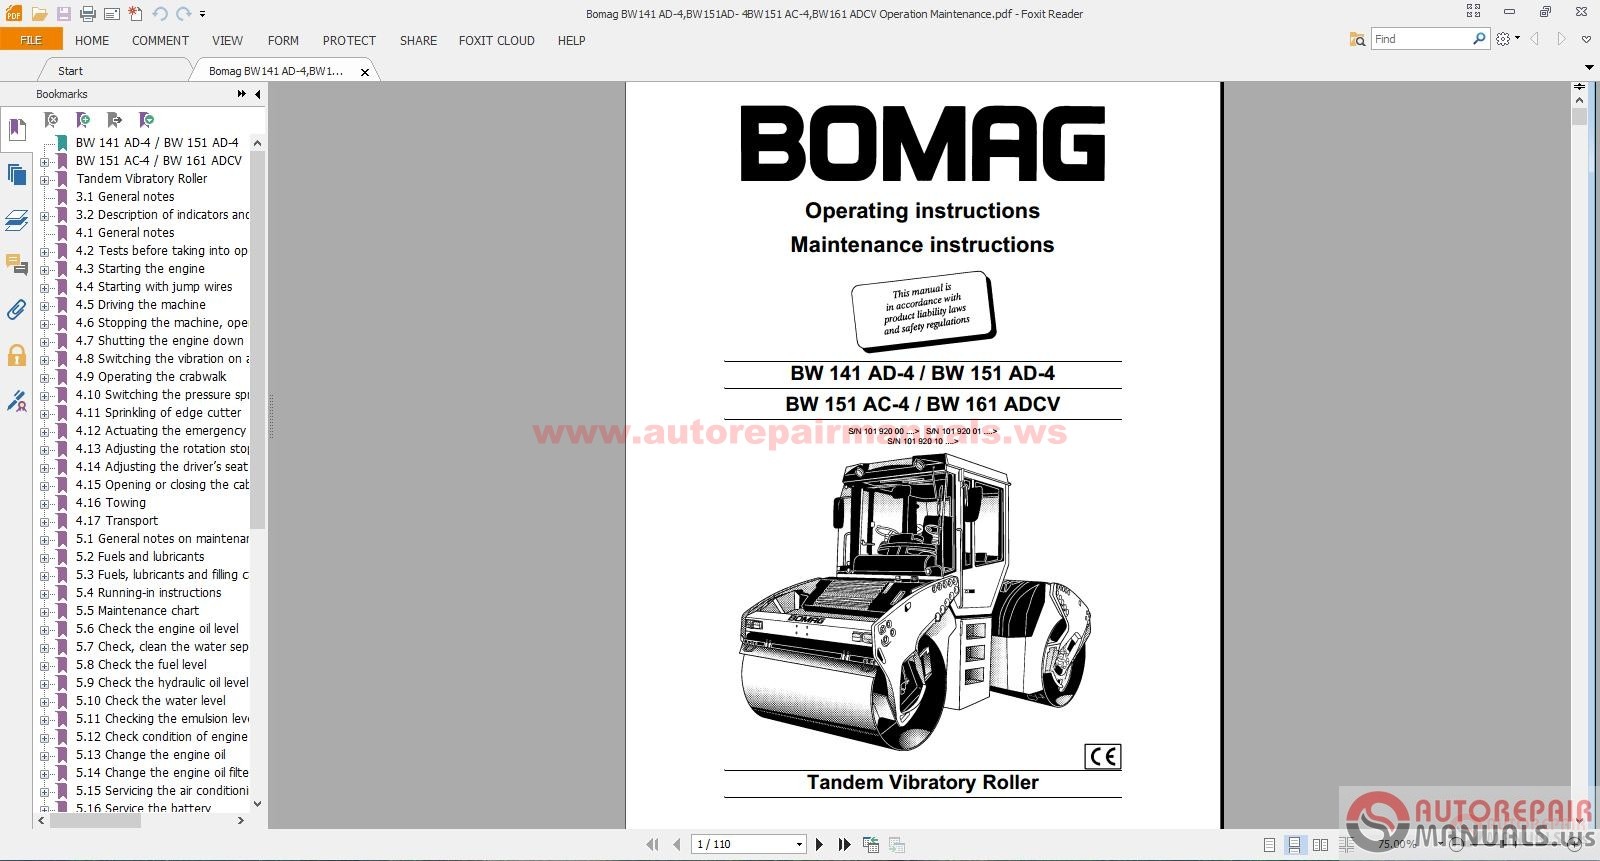Switch to facing pages view mode
The image size is (1600, 861).
(x=1320, y=845)
